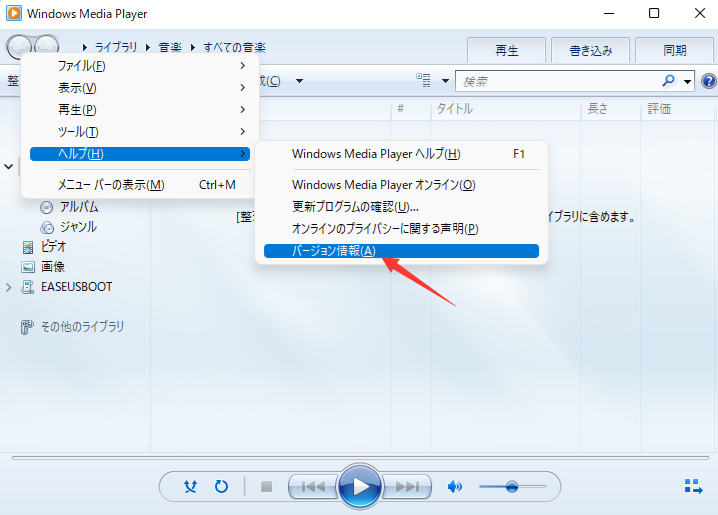Click the その他のライブラリ icon
The width and height of the screenshot is (718, 515).
(27, 327)
